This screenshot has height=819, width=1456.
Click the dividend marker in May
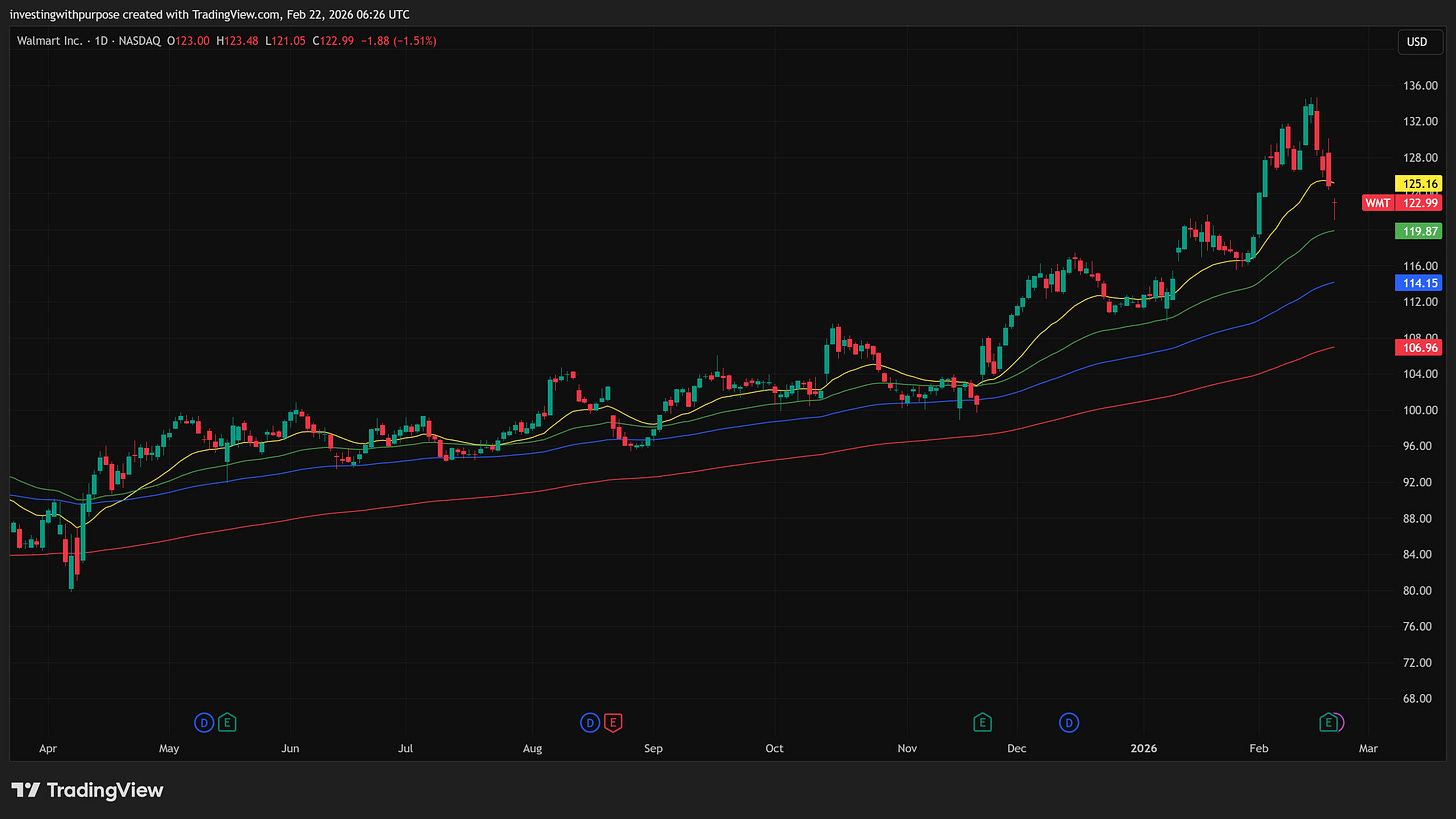click(204, 721)
